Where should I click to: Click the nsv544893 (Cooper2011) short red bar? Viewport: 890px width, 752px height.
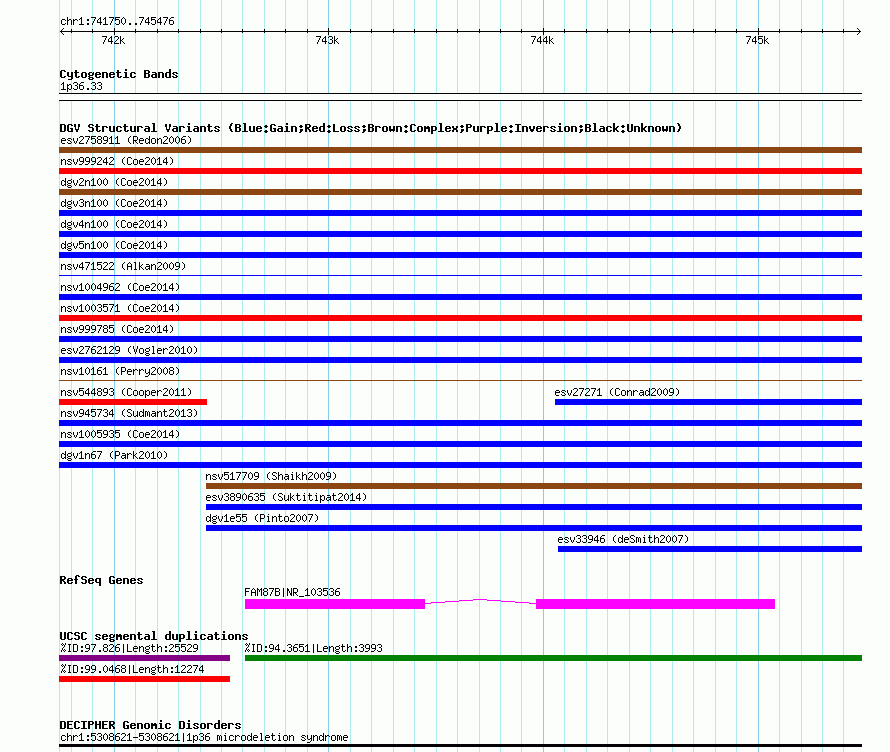[x=133, y=402]
